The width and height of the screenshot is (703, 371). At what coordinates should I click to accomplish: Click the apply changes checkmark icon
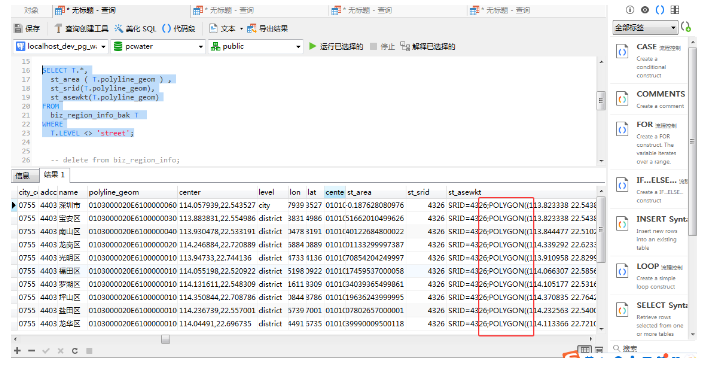click(46, 351)
